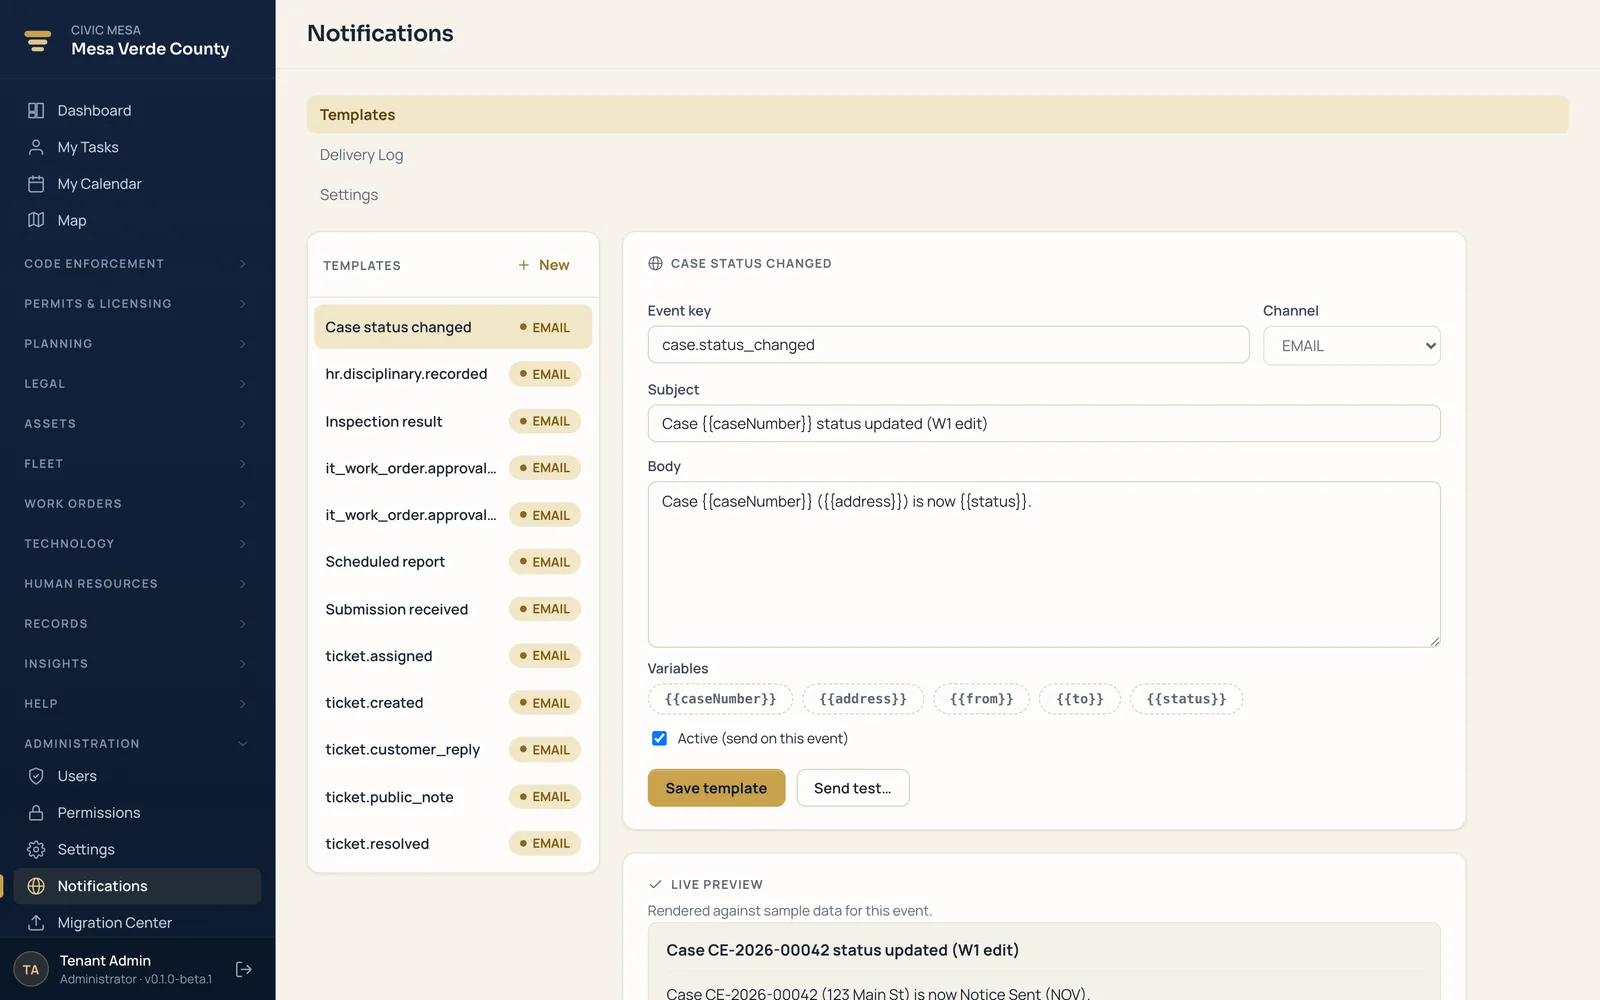Collapse the Administration section

pyautogui.click(x=135, y=744)
